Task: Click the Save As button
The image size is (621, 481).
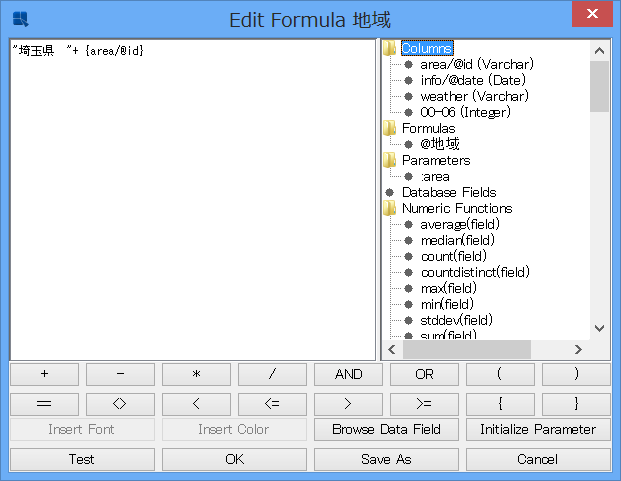Action: (387, 459)
